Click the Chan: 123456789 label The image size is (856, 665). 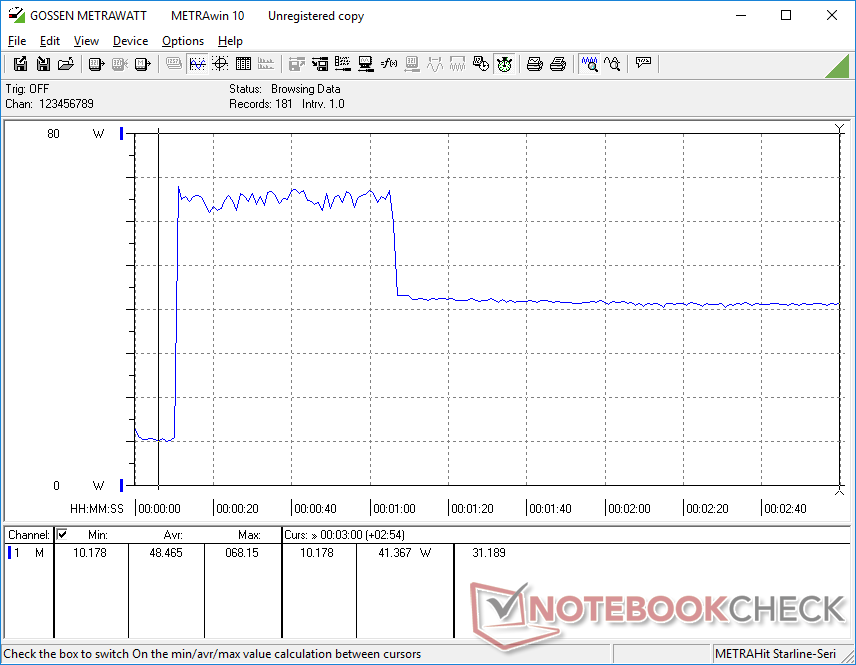click(x=50, y=104)
